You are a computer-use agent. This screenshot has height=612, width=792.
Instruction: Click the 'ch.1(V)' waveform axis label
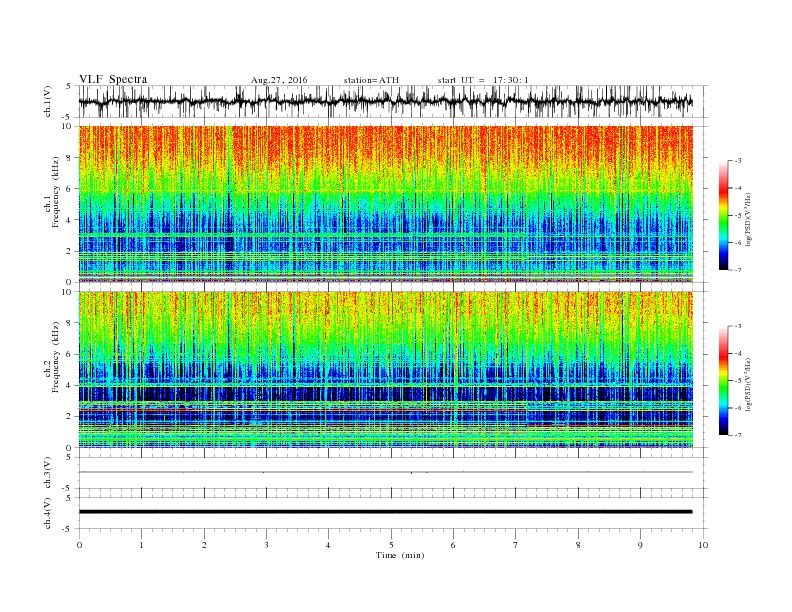(x=47, y=101)
